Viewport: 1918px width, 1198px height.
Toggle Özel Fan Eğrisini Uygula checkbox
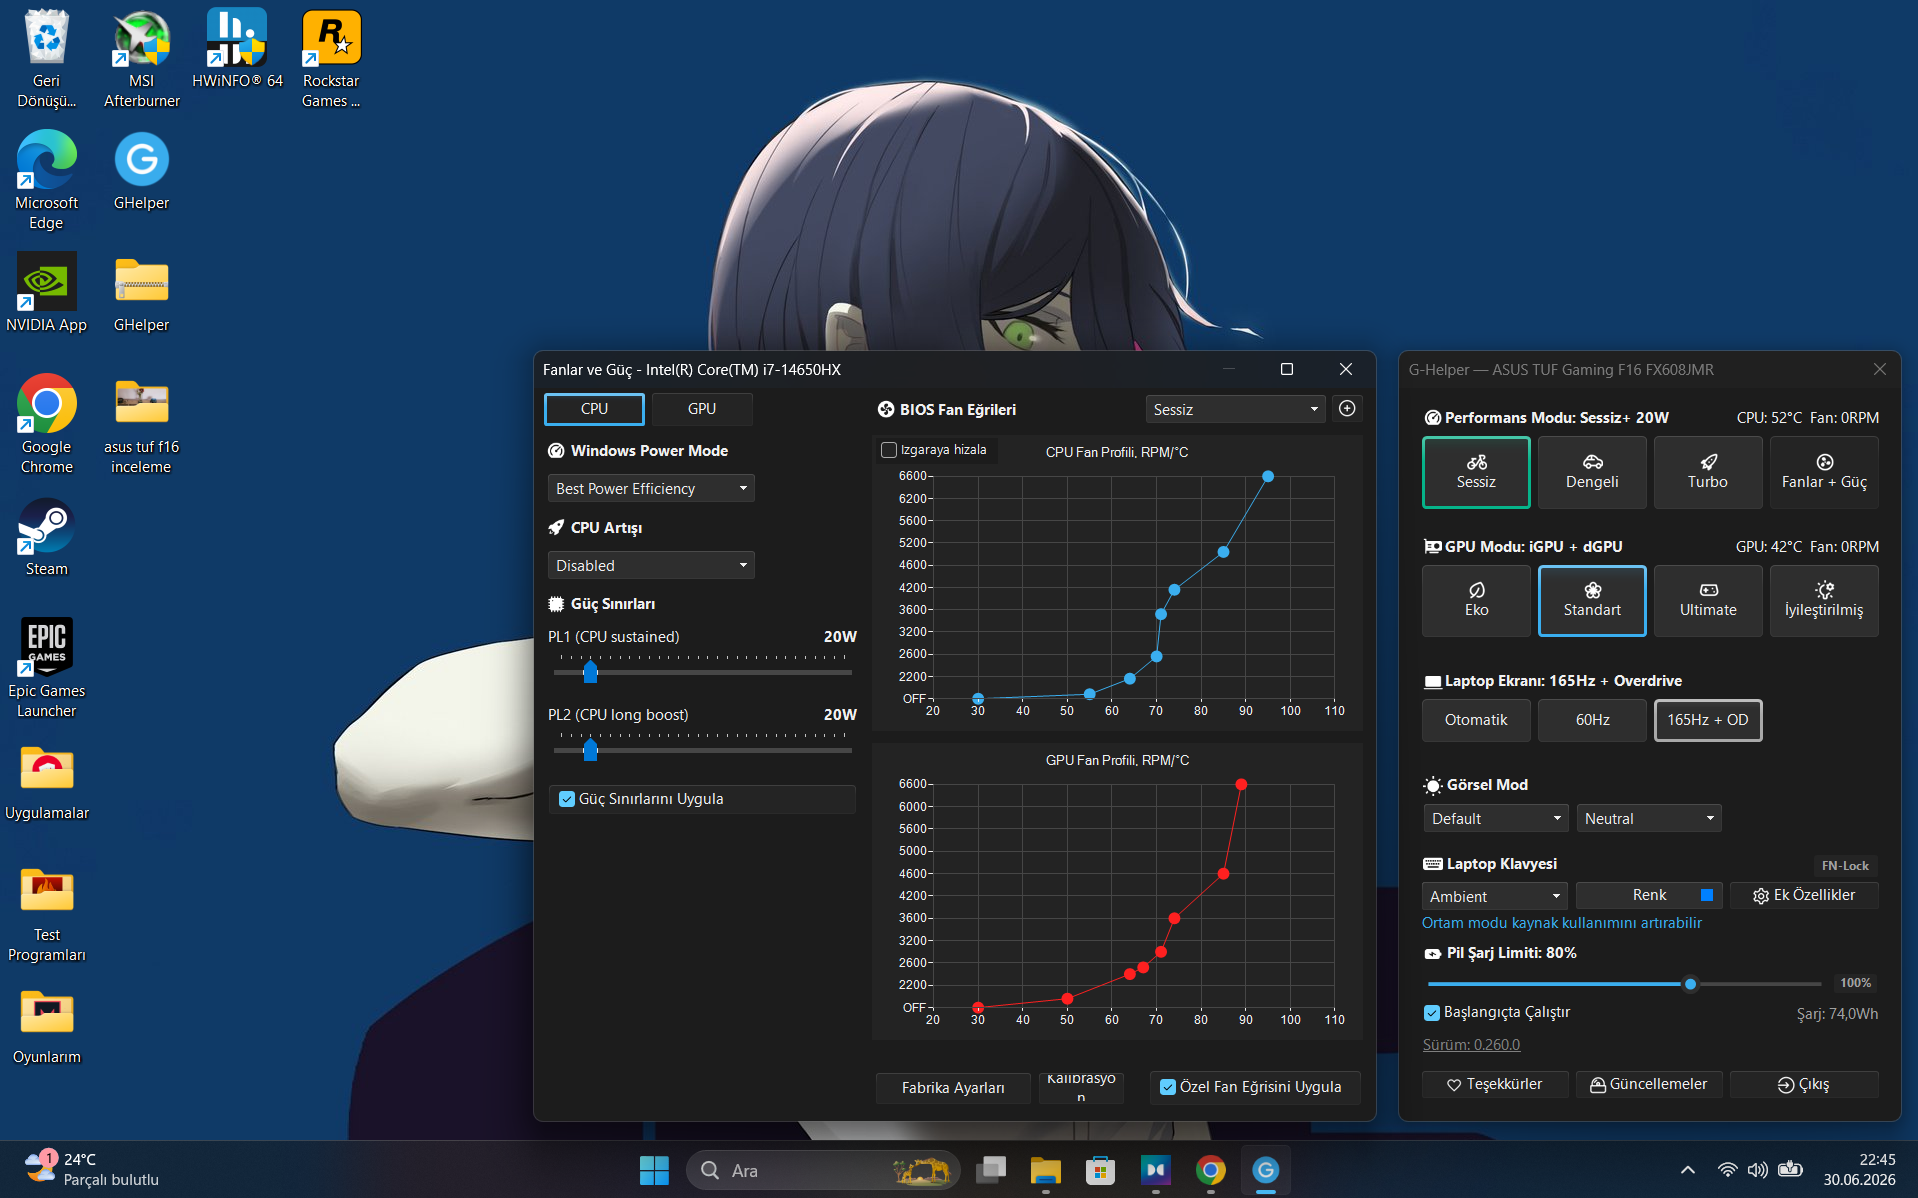tap(1167, 1087)
